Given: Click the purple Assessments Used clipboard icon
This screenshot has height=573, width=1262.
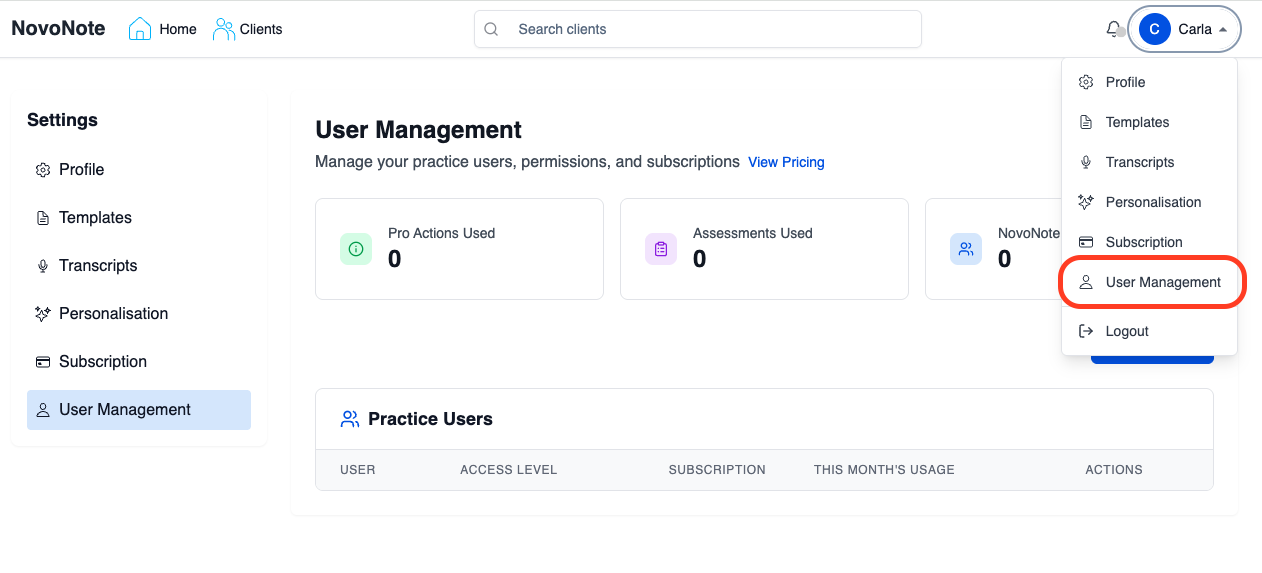Looking at the screenshot, I should point(661,249).
